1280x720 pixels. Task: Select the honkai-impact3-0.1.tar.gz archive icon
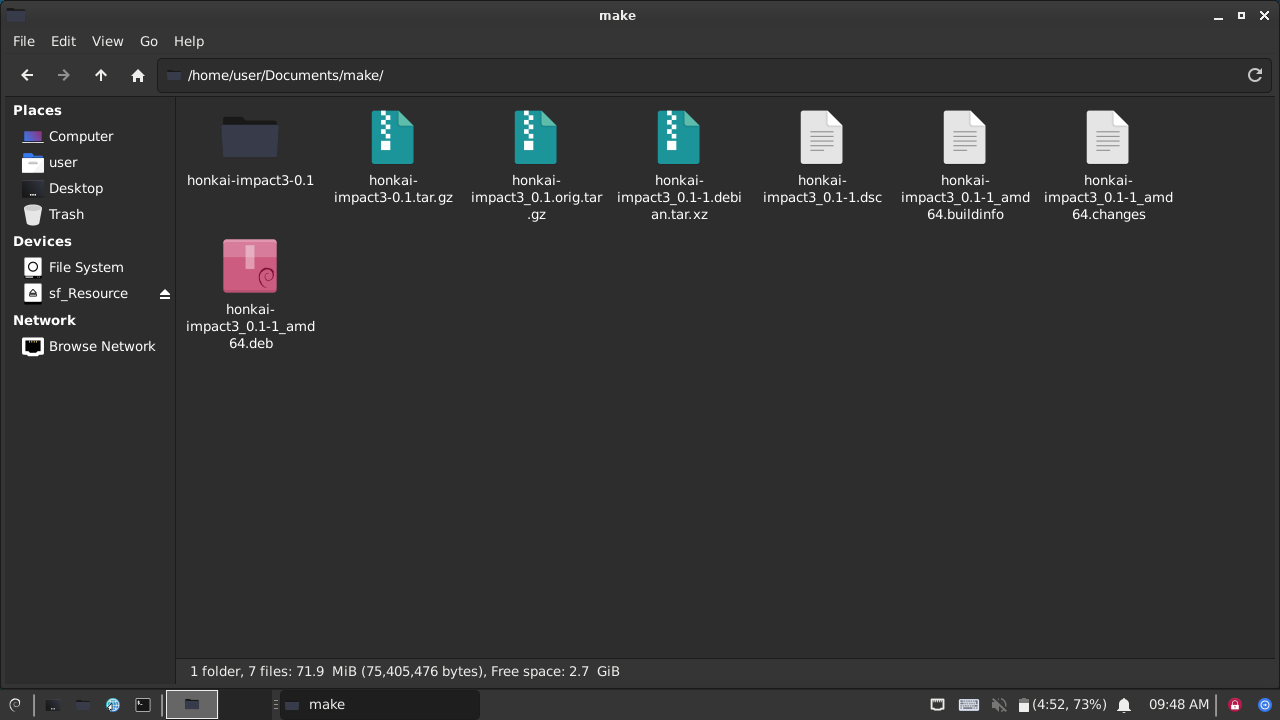point(392,138)
